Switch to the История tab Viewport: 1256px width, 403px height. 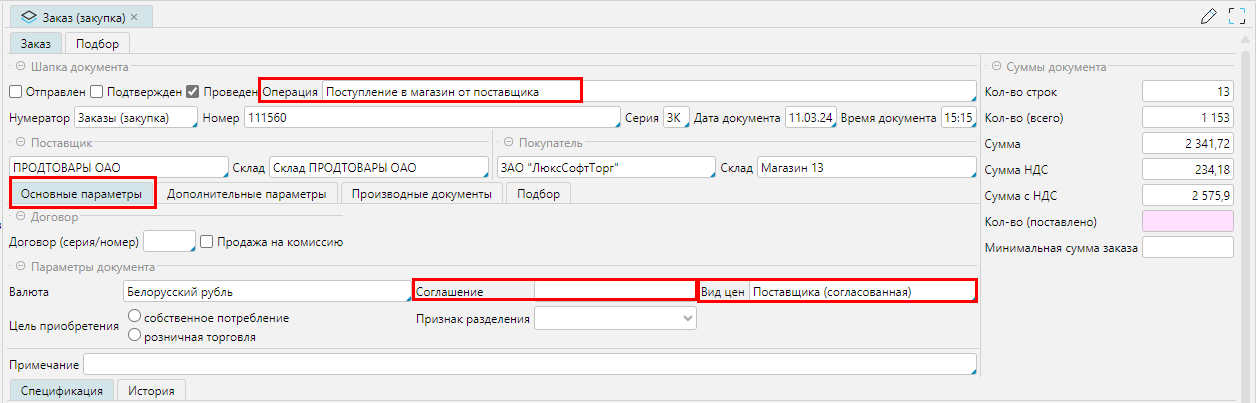coord(151,391)
